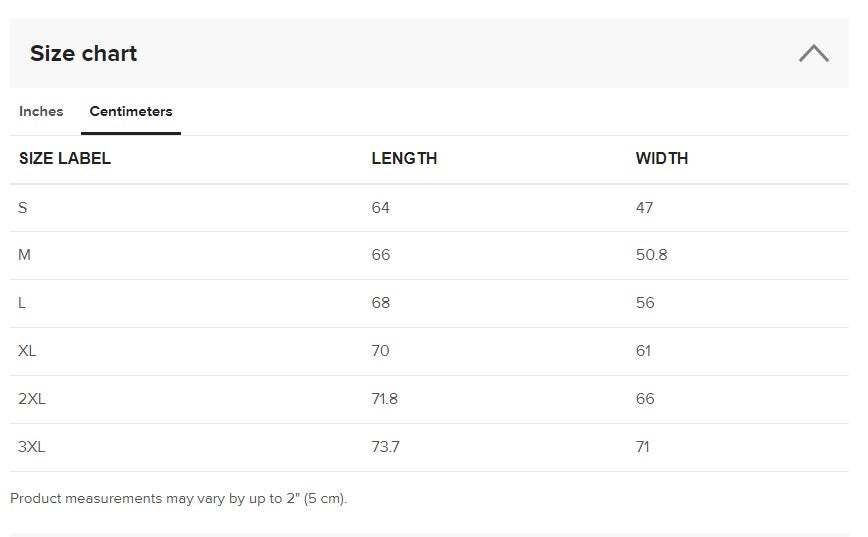Image resolution: width=868 pixels, height=537 pixels.
Task: Select the 3XL size row label
Action: [x=32, y=447]
